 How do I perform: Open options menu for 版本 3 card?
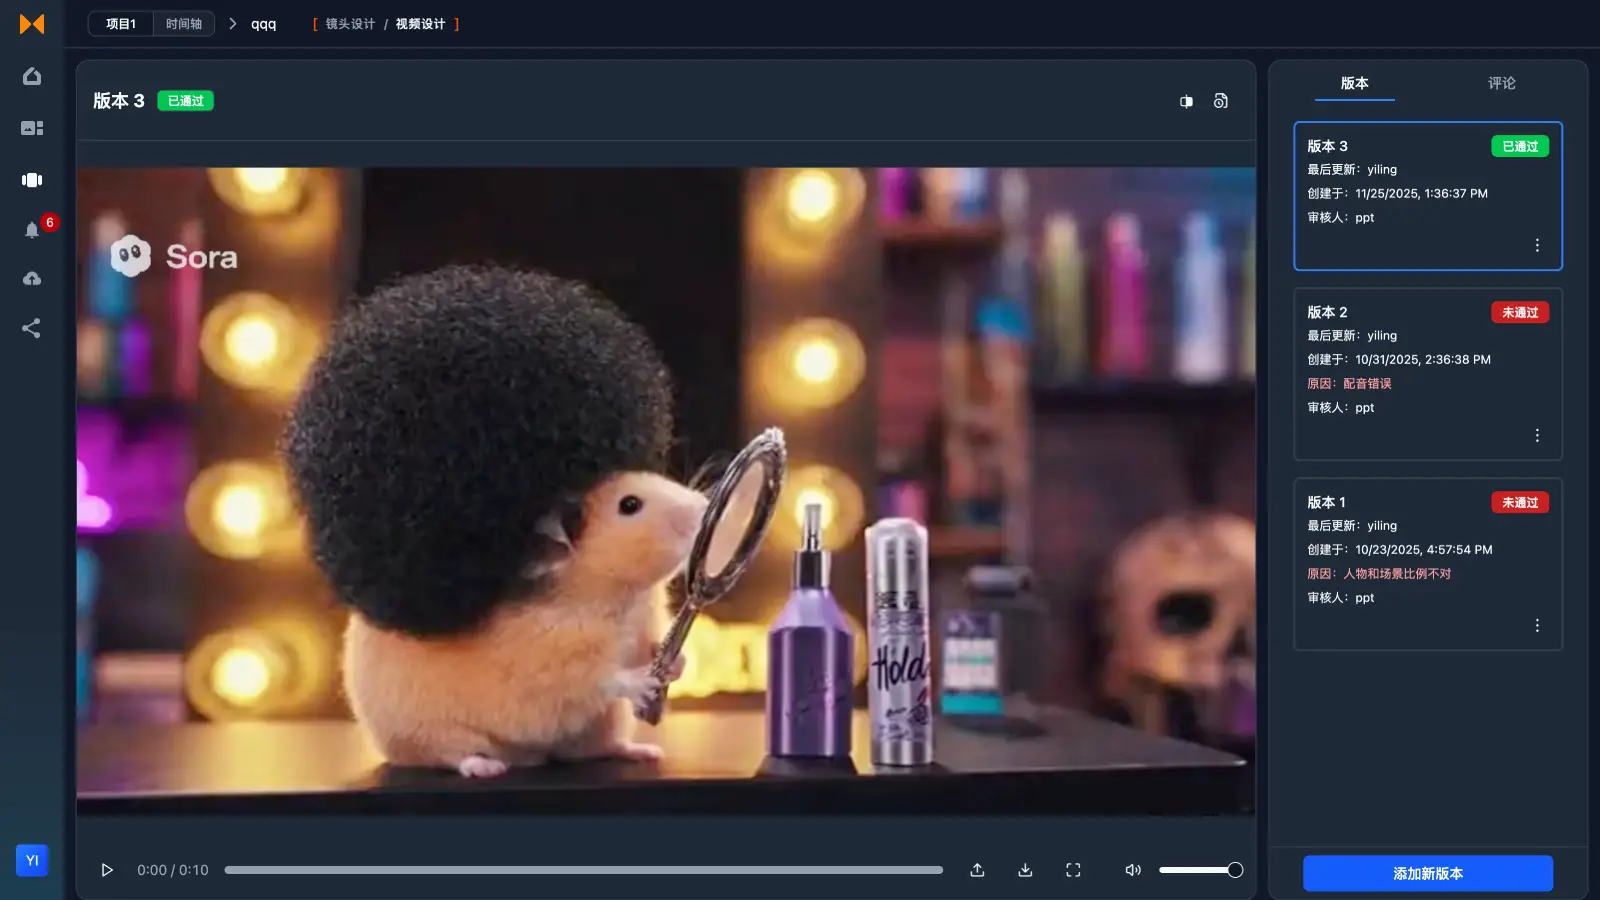[1537, 244]
